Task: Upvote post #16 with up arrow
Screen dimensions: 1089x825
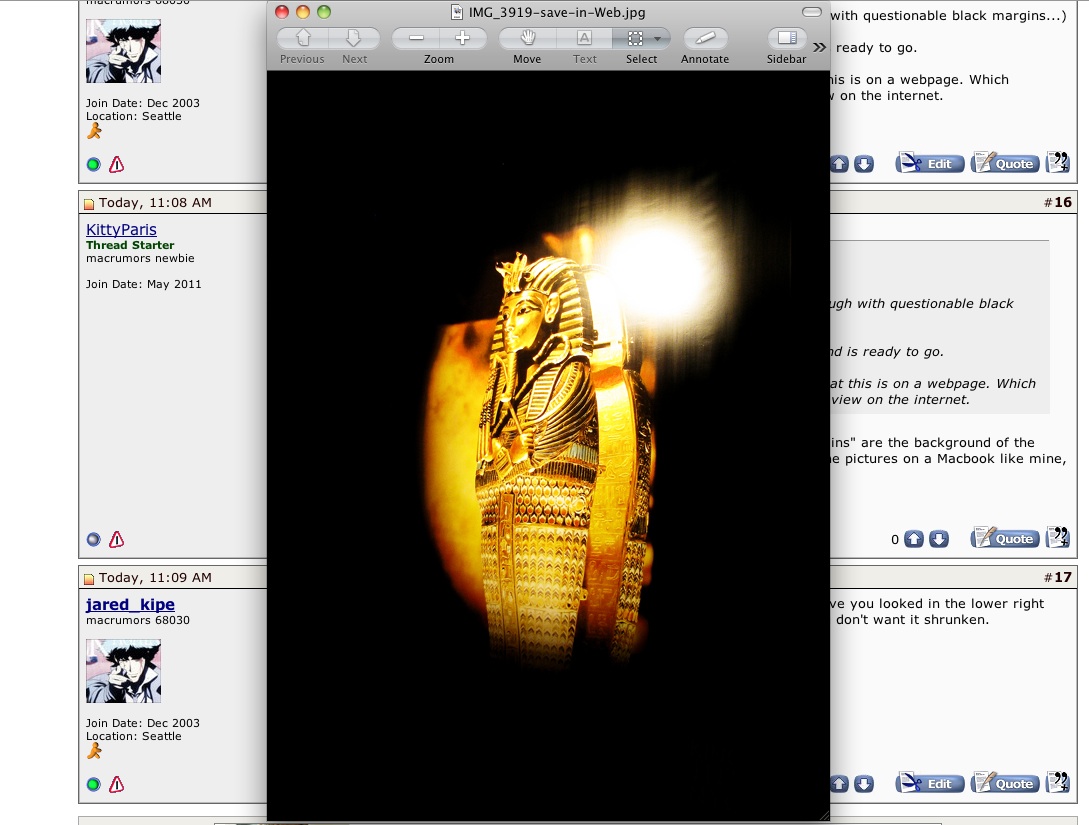Action: pos(914,539)
